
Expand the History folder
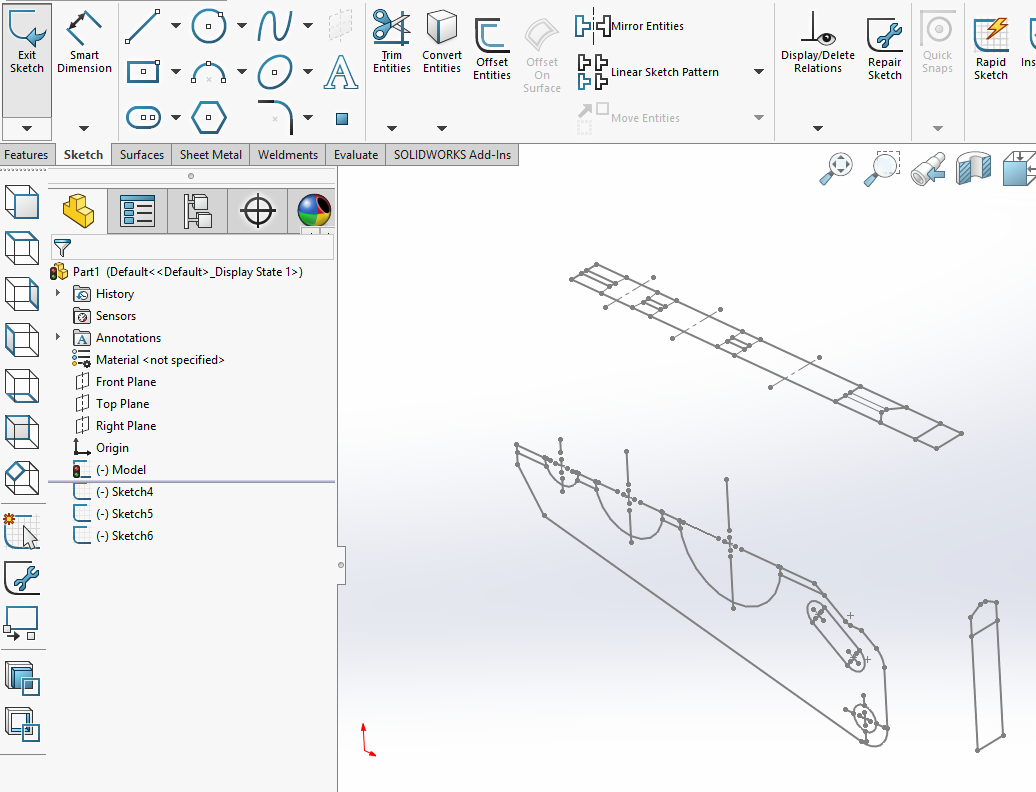(58, 293)
